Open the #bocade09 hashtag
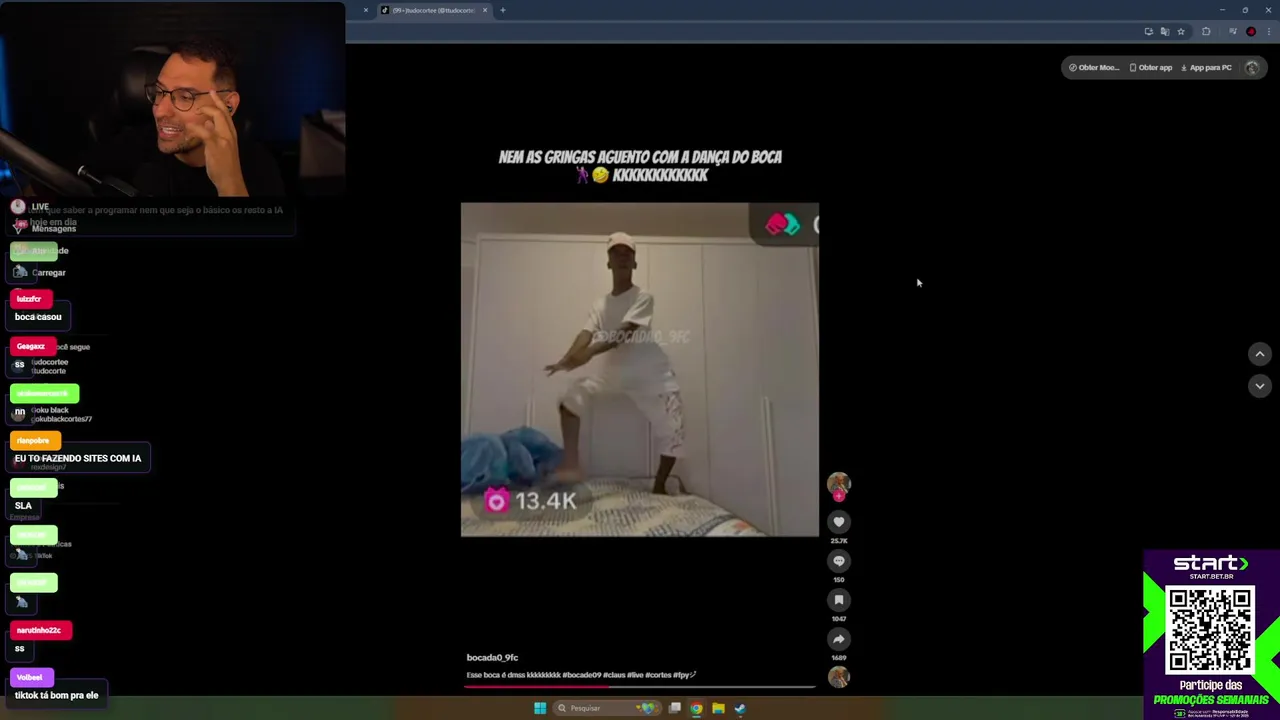The image size is (1280, 720). tap(582, 675)
